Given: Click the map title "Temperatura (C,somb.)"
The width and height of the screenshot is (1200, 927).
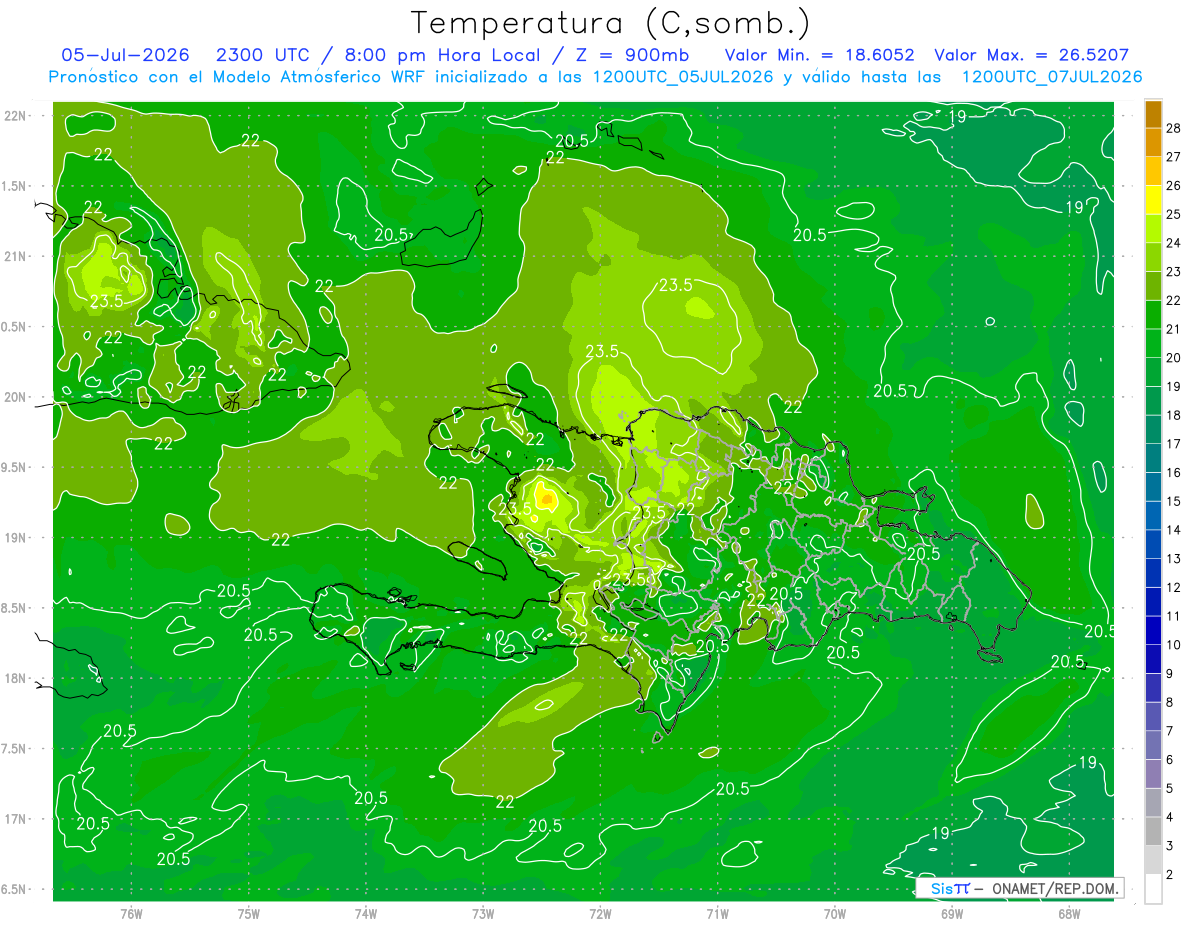Looking at the screenshot, I should (610, 22).
